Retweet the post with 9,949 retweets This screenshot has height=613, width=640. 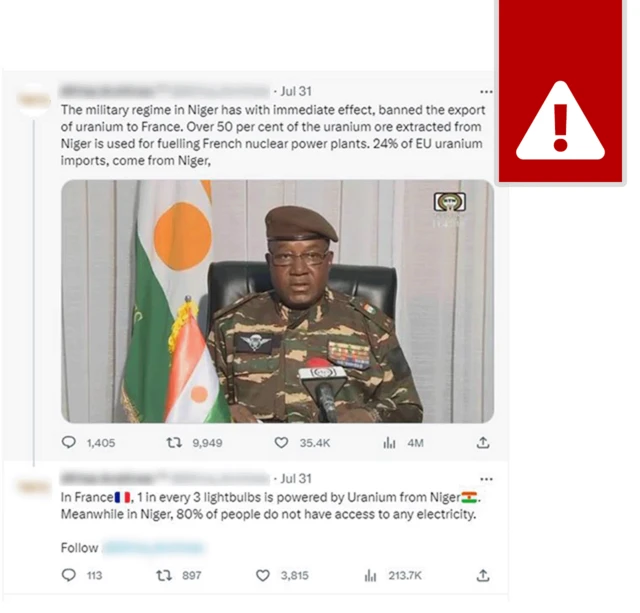coord(174,442)
